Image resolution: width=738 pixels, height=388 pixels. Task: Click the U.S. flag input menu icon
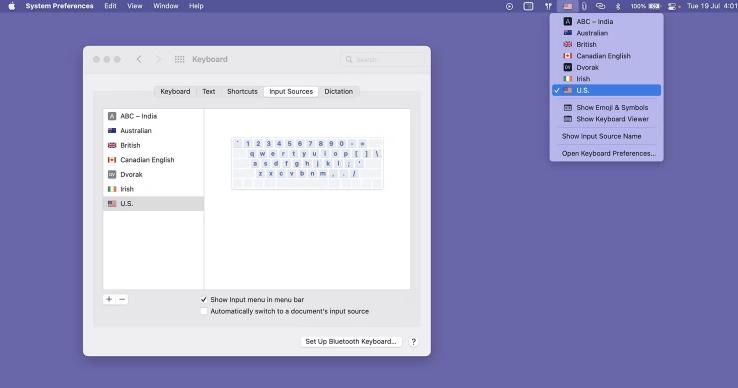(x=568, y=6)
